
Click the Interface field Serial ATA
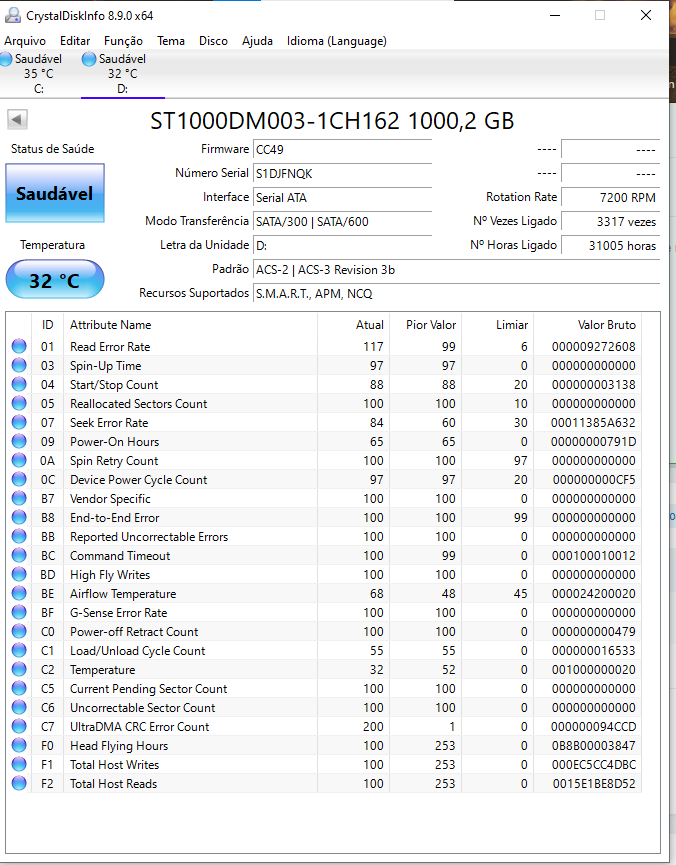(342, 197)
